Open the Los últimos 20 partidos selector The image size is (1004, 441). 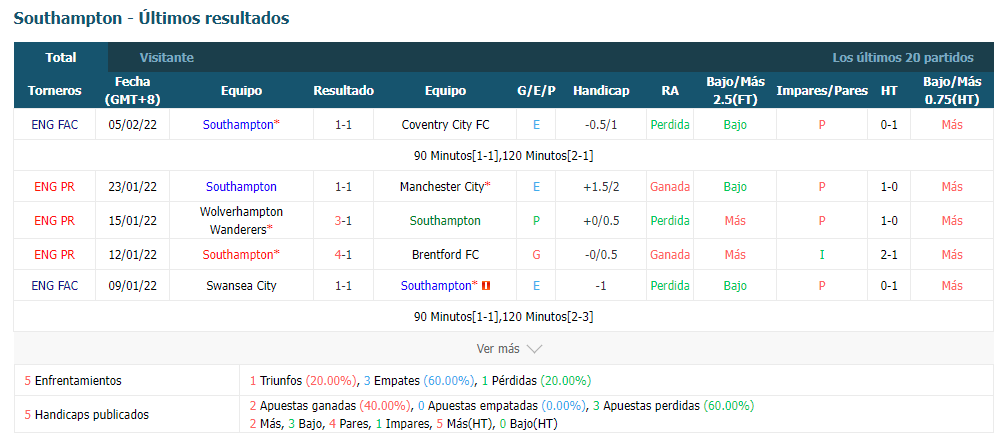point(903,58)
